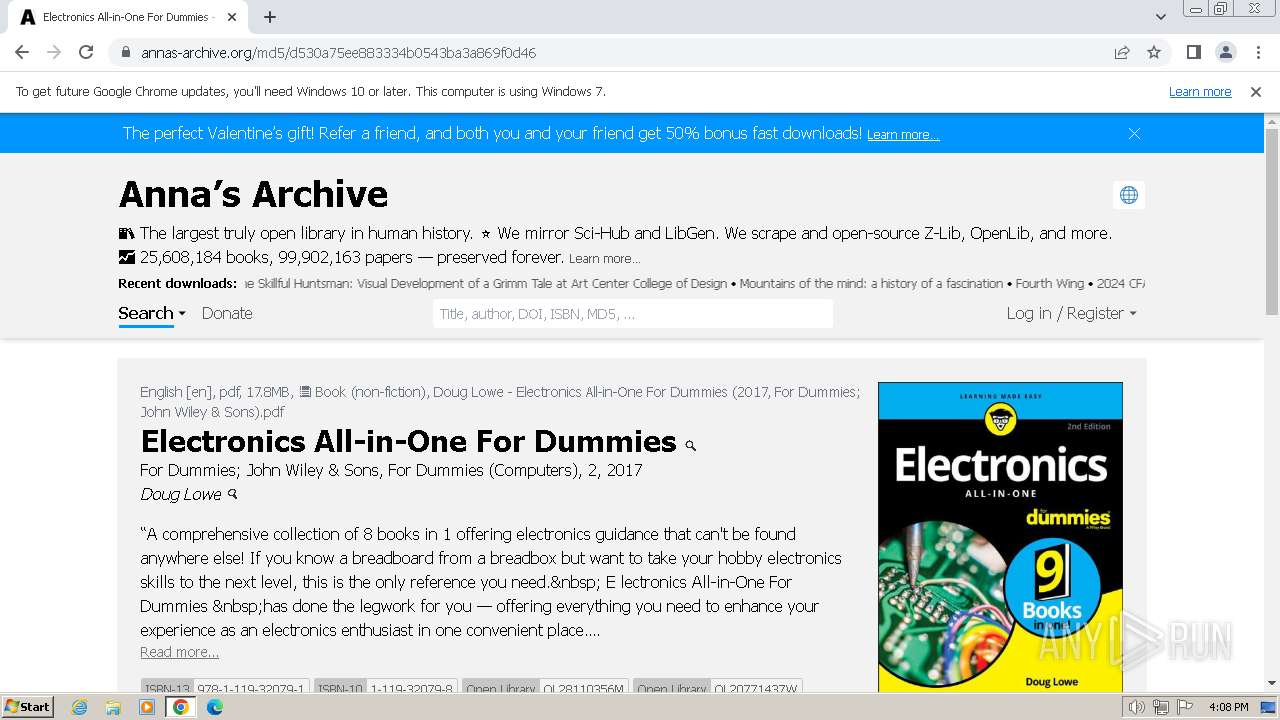Click the ISBN-10 1-119-32079-8 tag

tap(386, 688)
